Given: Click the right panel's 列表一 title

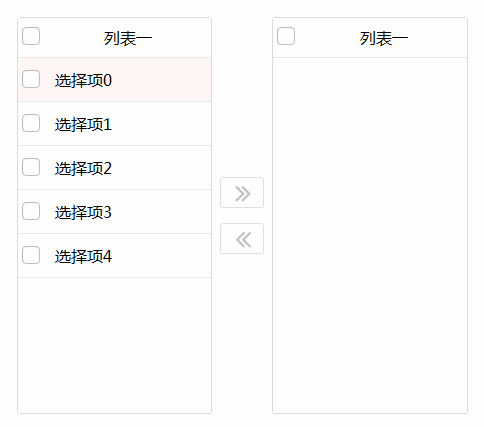Looking at the screenshot, I should 384,38.
